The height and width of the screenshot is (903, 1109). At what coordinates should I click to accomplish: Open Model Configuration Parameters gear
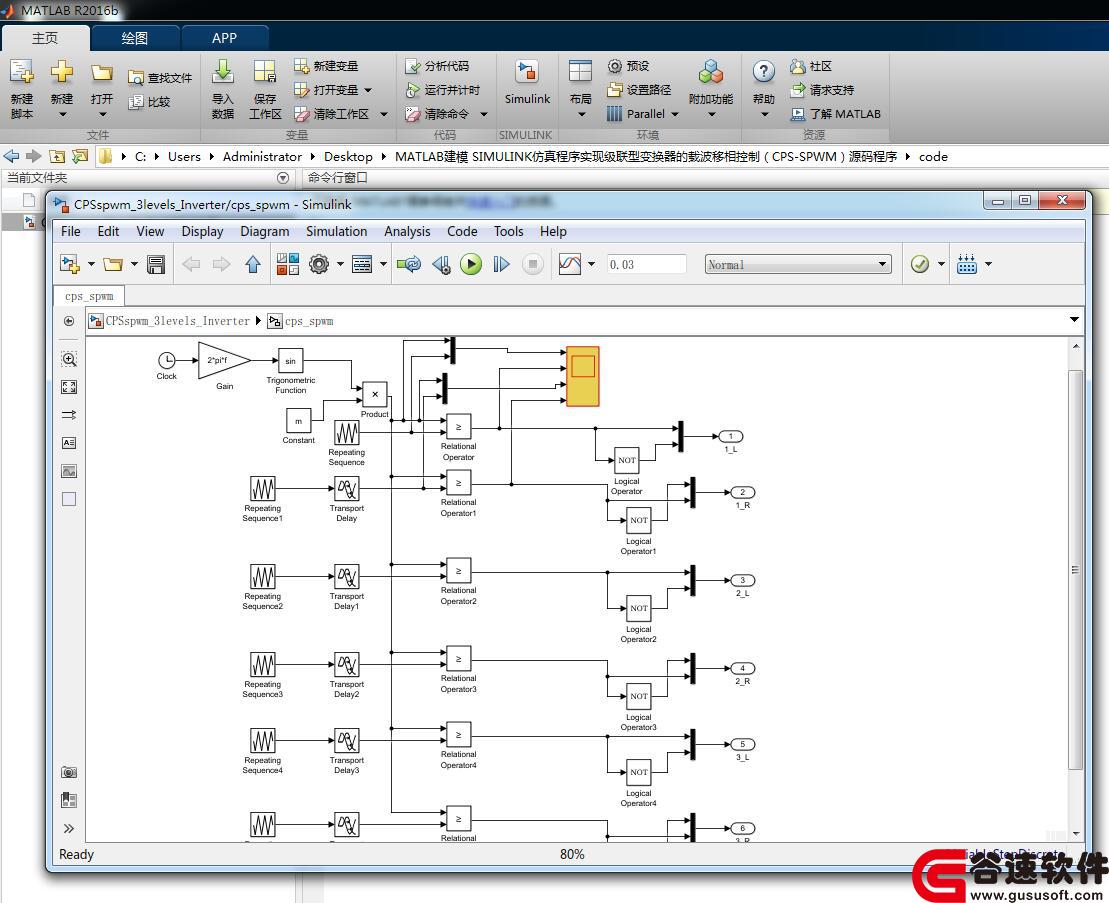[x=319, y=264]
